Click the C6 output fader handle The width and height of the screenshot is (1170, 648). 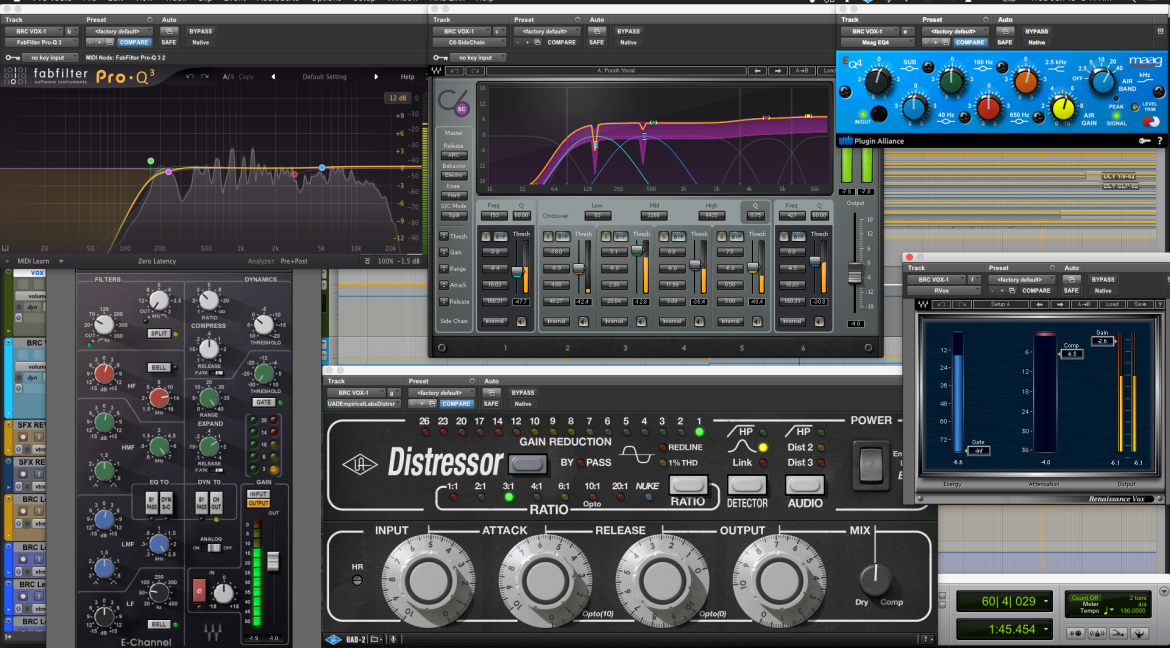click(855, 274)
